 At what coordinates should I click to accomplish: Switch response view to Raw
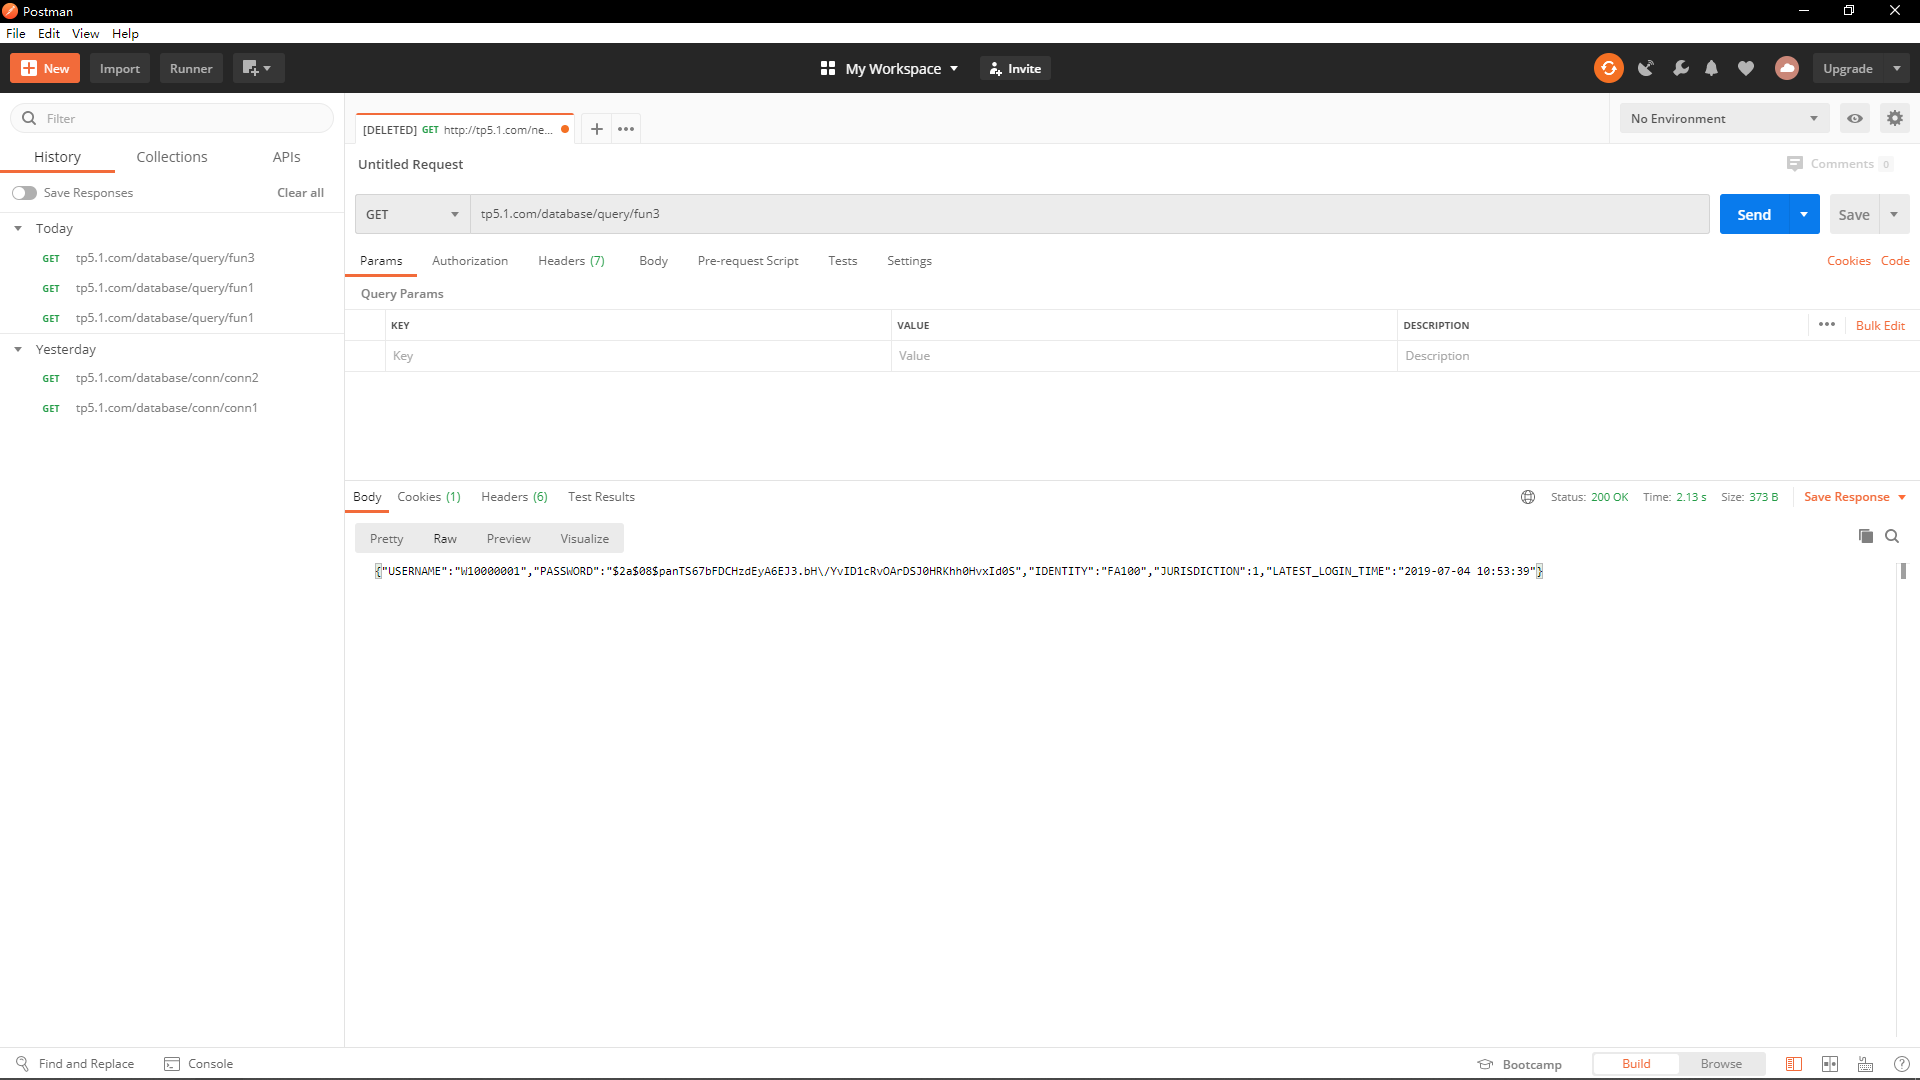pos(445,538)
